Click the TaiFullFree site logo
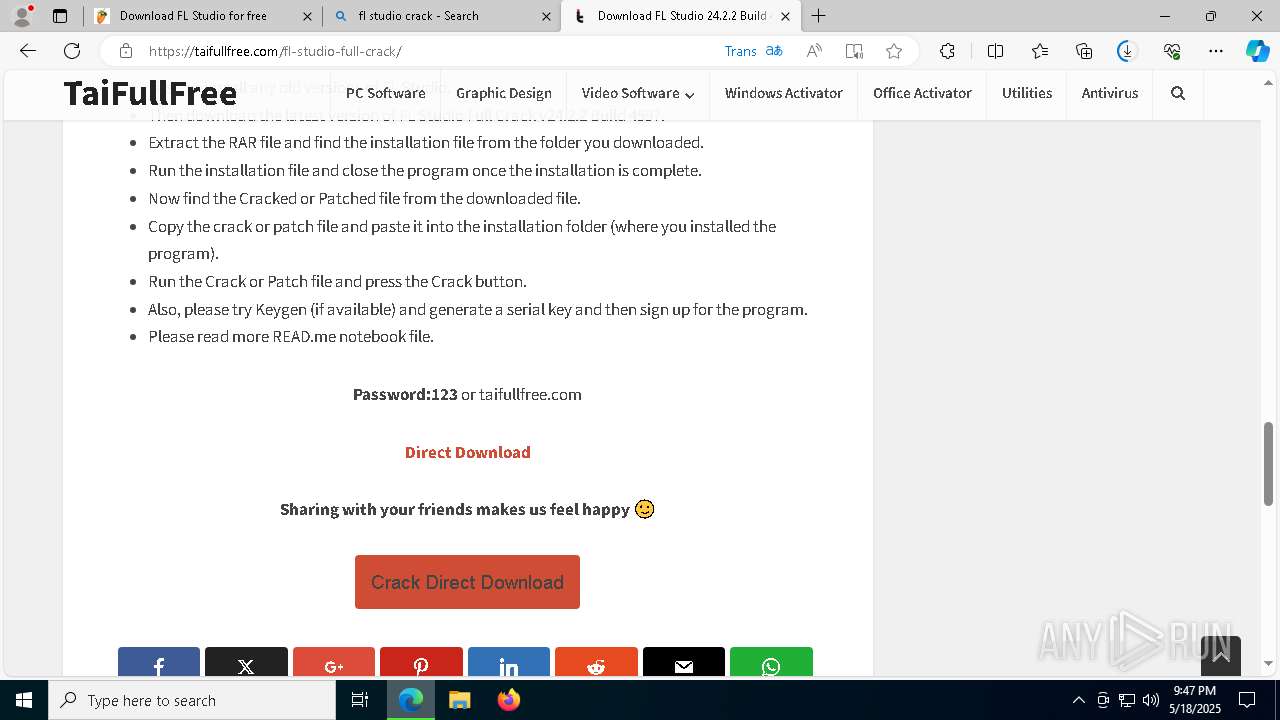 pyautogui.click(x=150, y=93)
